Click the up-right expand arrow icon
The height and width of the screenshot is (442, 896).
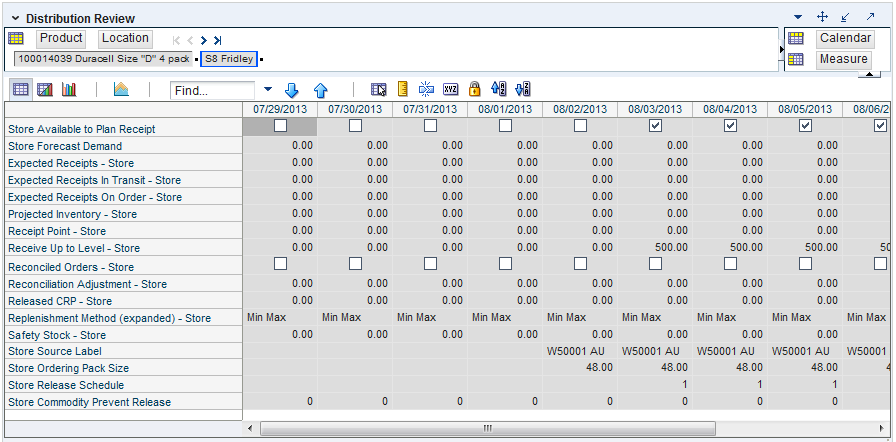click(870, 17)
